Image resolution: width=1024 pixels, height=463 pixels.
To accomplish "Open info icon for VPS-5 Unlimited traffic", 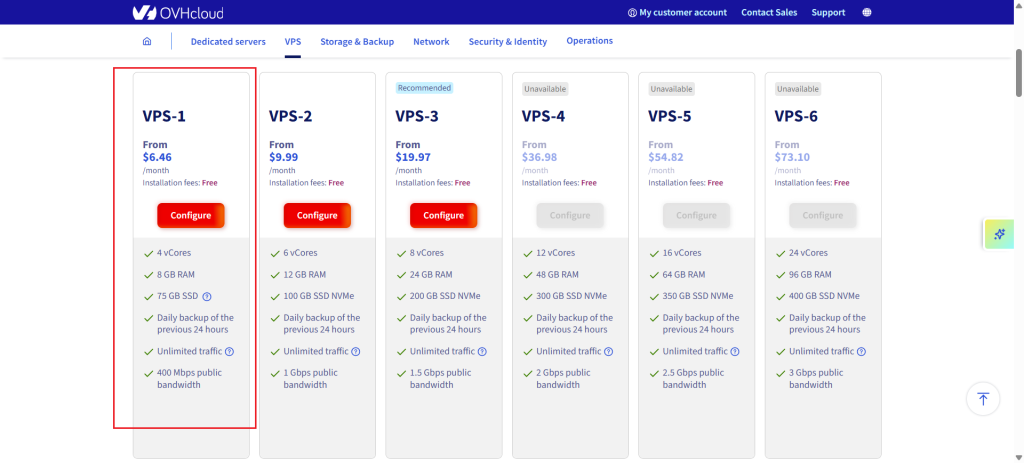I will tap(735, 351).
